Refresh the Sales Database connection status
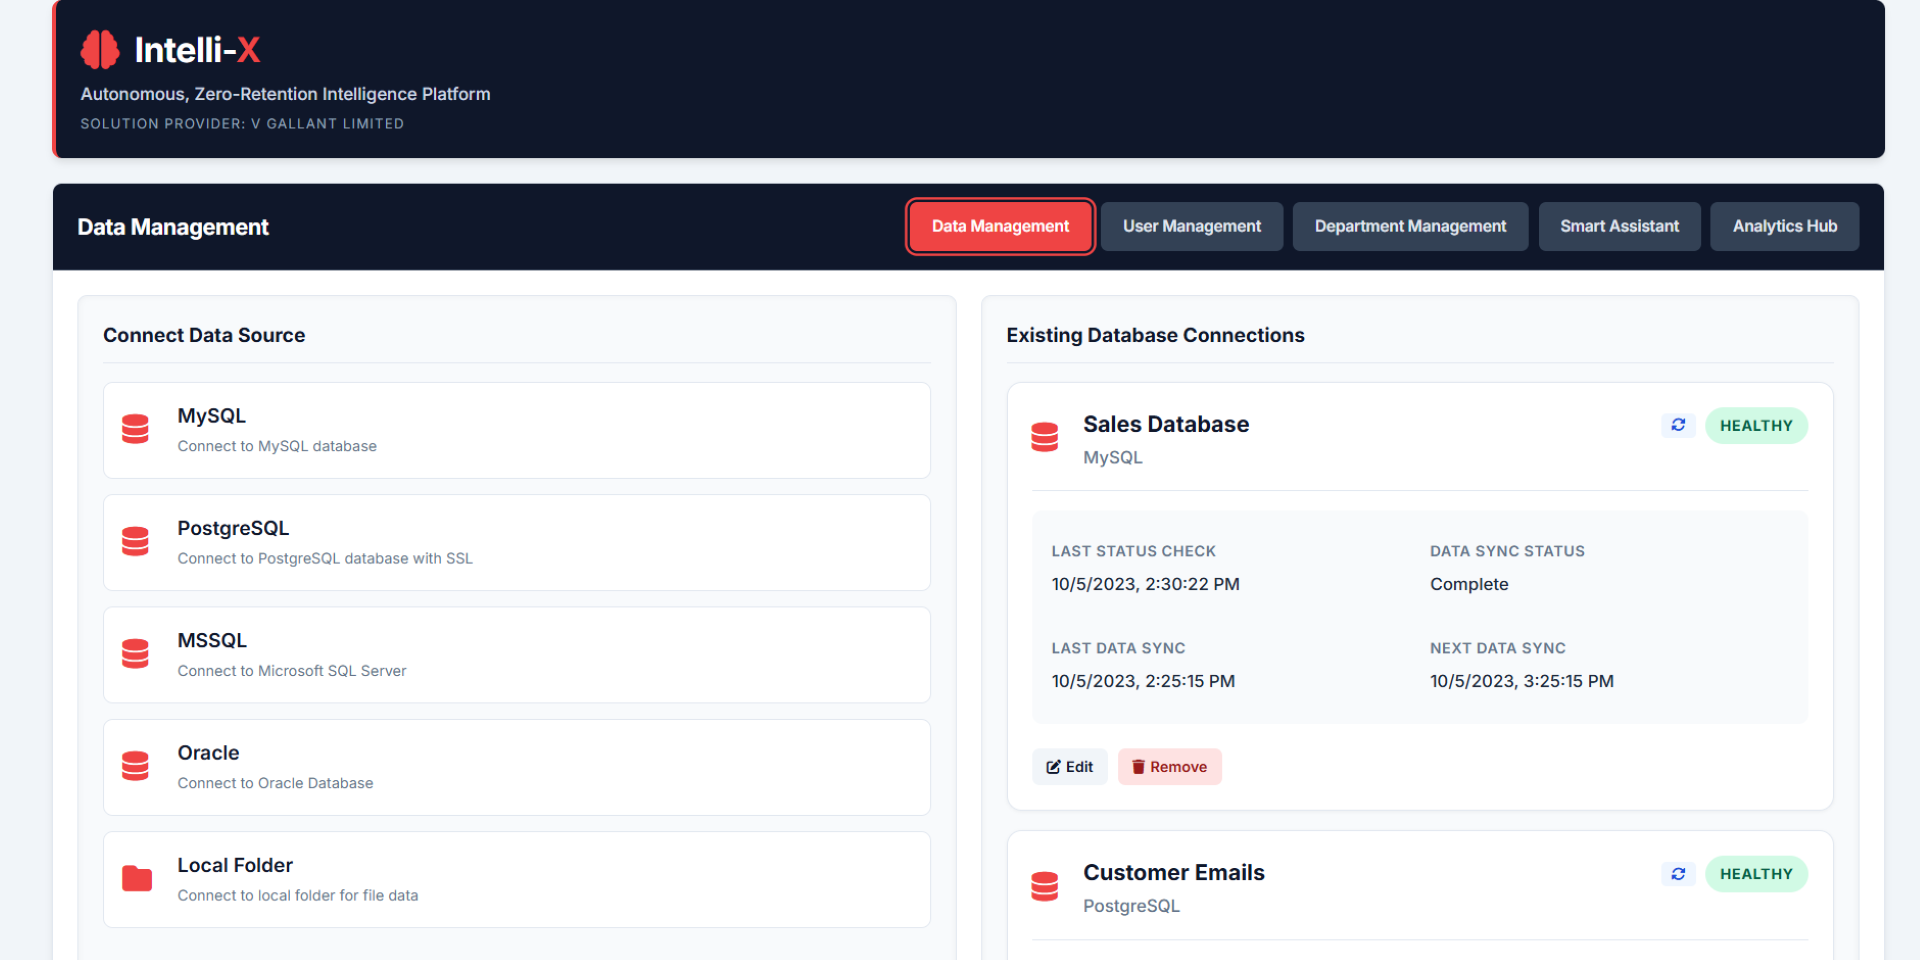Image resolution: width=1920 pixels, height=960 pixels. pos(1678,425)
